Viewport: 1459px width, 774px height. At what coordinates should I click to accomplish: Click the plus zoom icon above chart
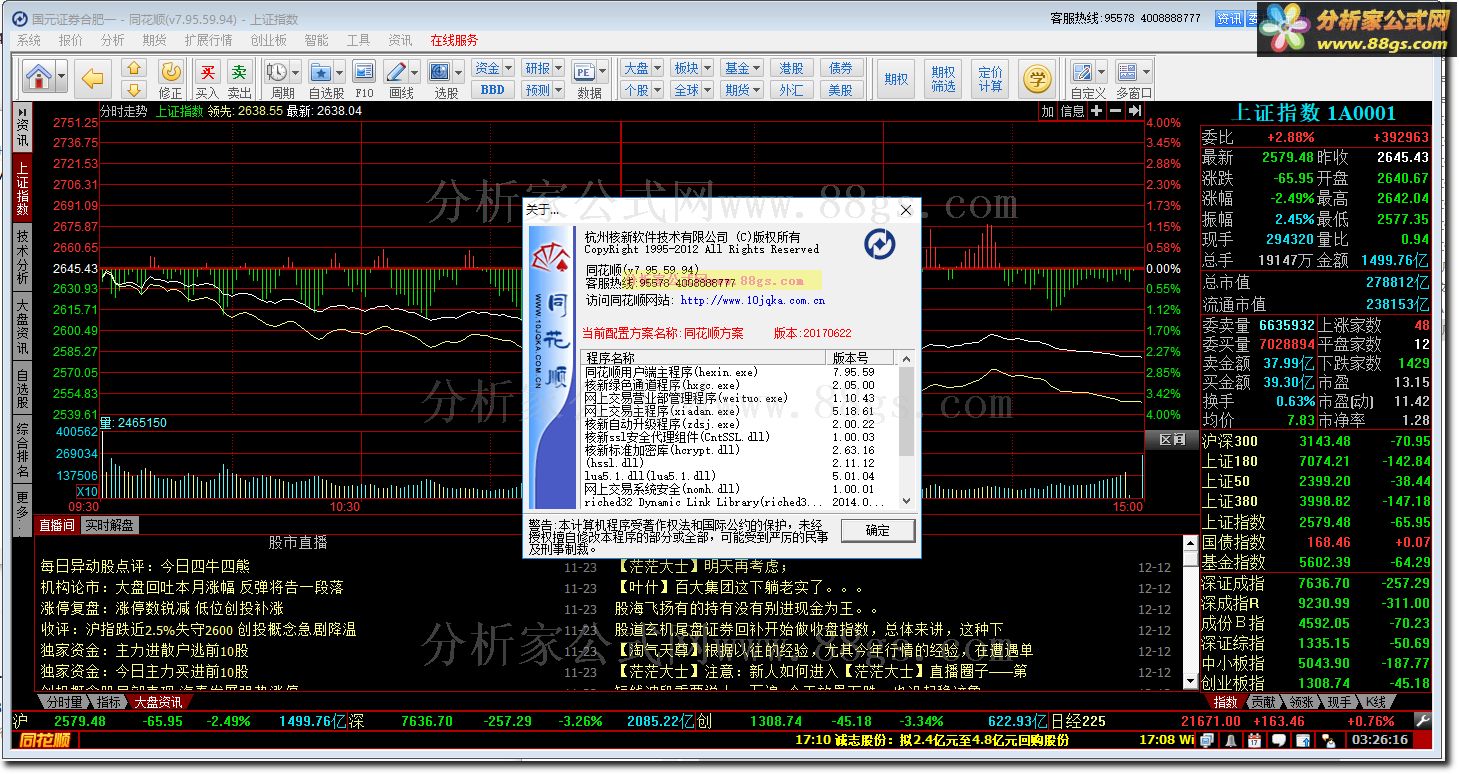point(1097,111)
